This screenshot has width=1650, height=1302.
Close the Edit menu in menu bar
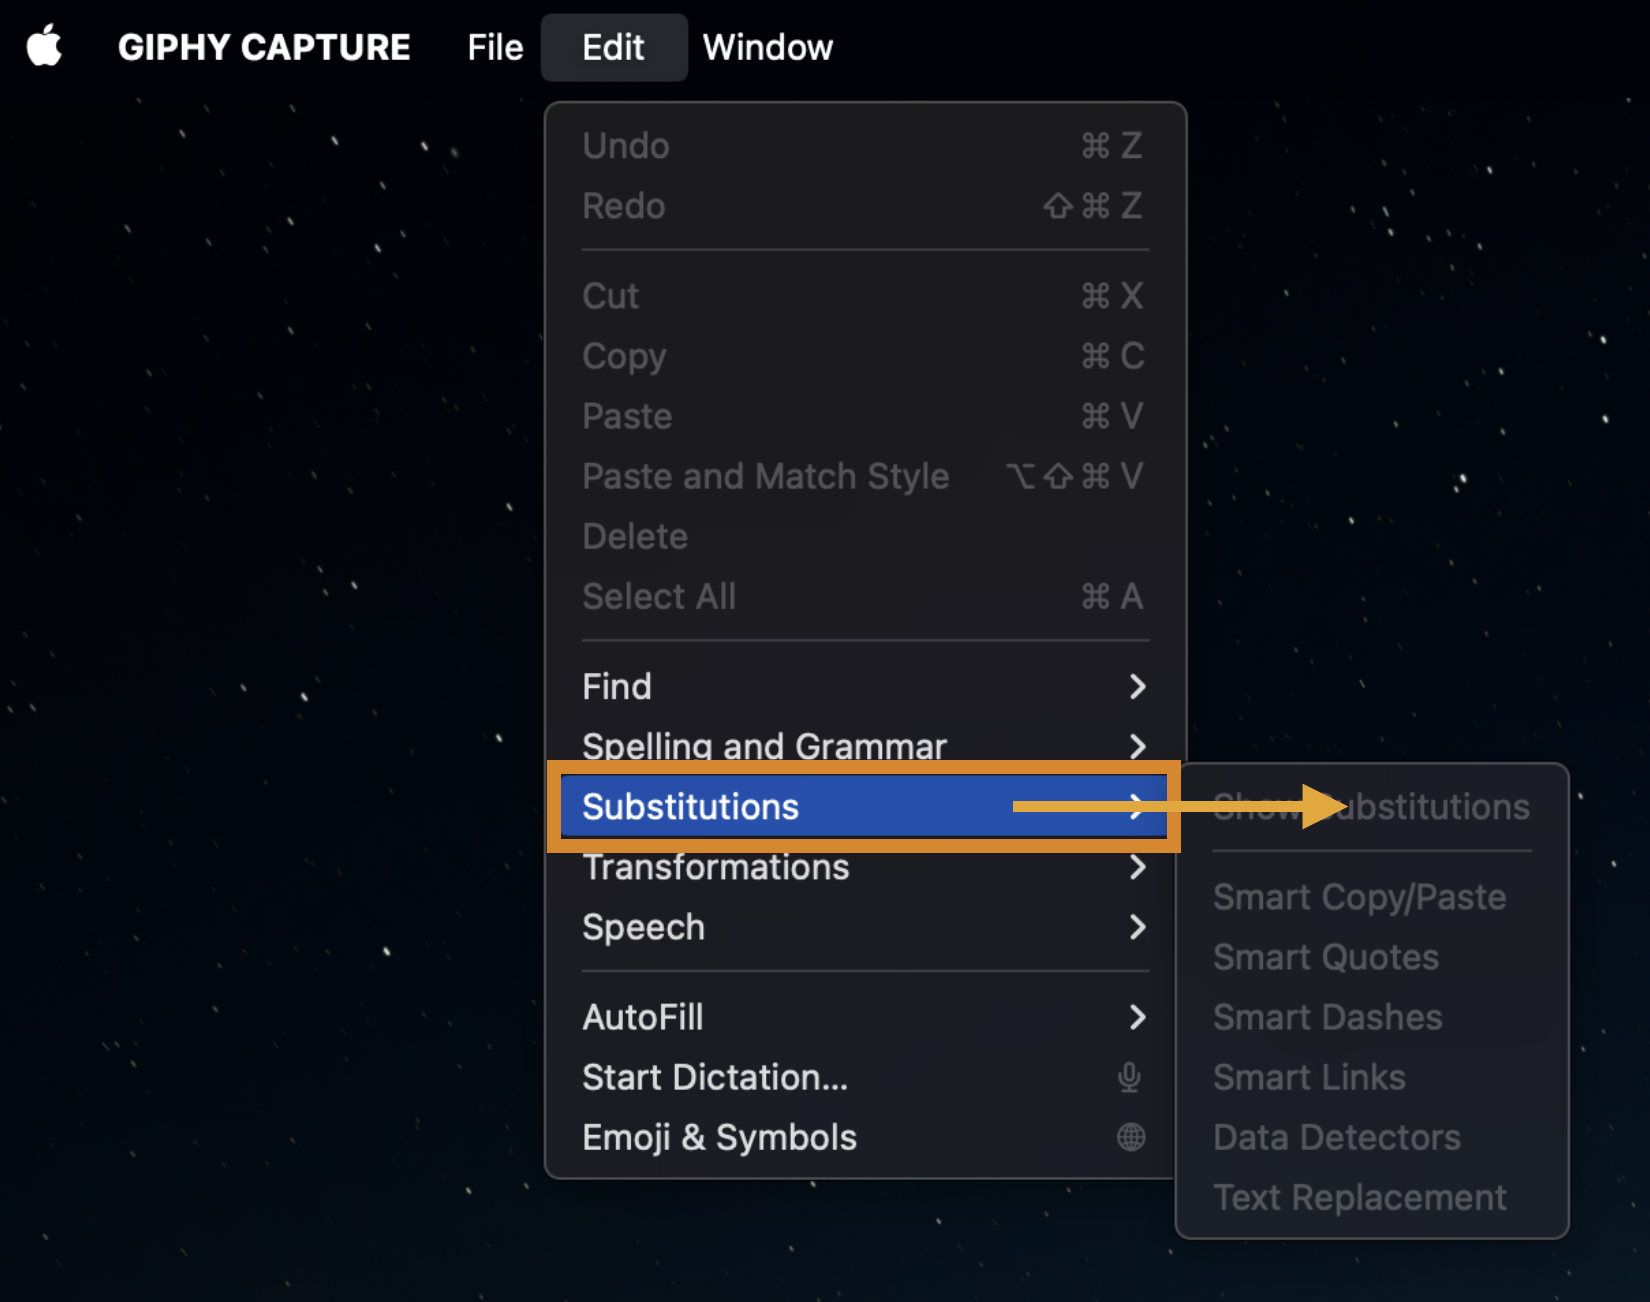(x=614, y=47)
